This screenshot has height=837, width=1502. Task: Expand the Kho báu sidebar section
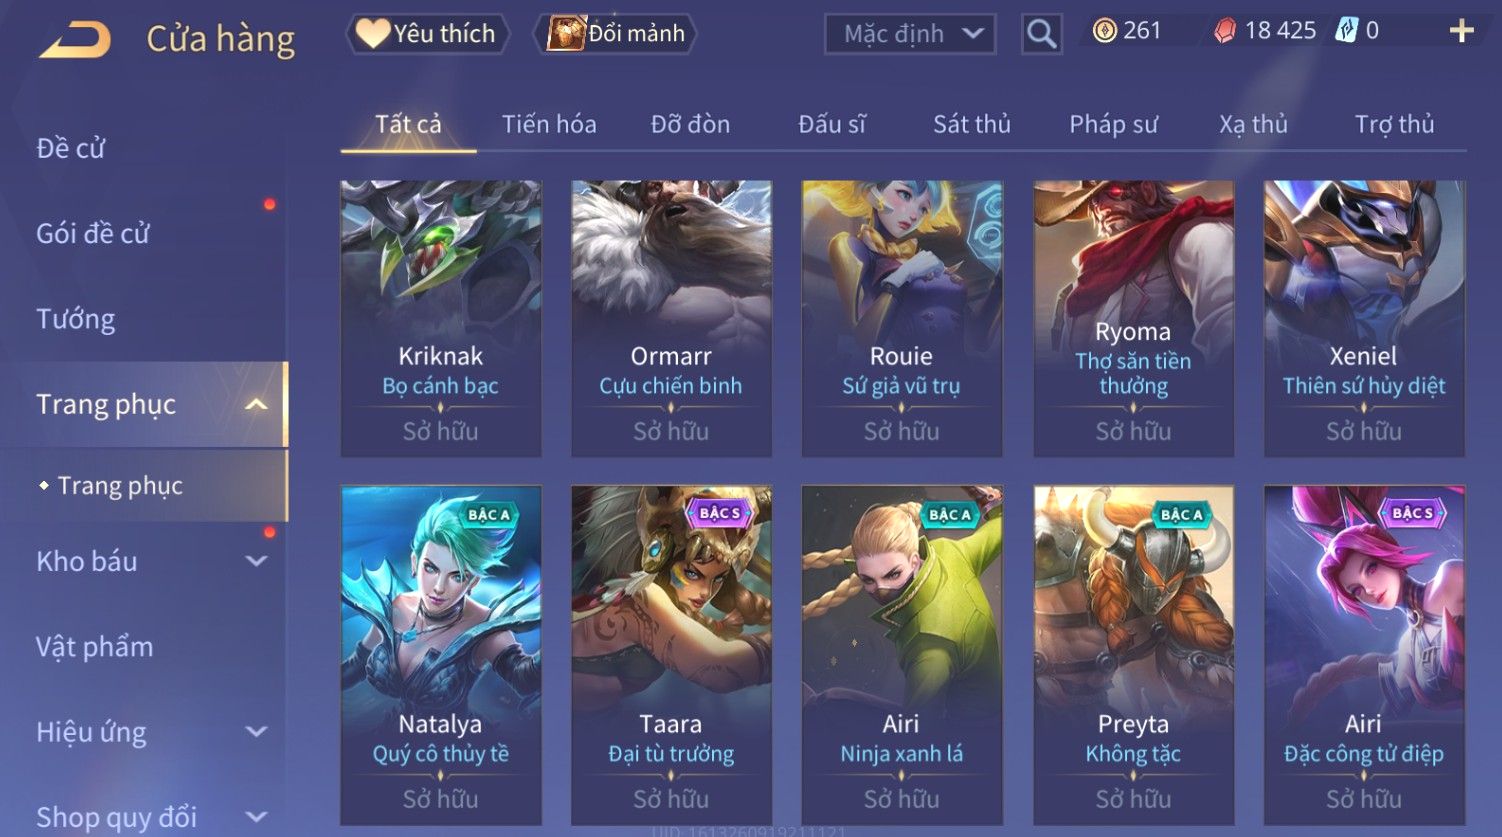pos(256,561)
